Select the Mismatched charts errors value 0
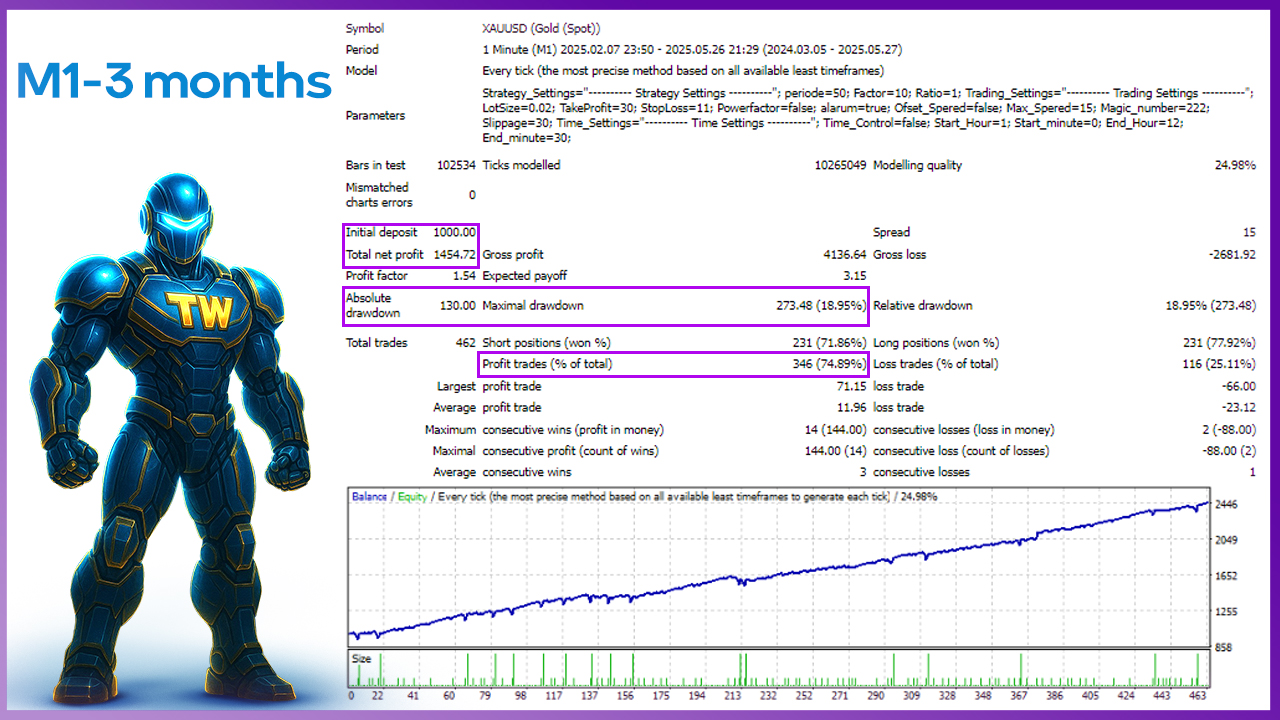This screenshot has width=1280, height=720. 472,195
